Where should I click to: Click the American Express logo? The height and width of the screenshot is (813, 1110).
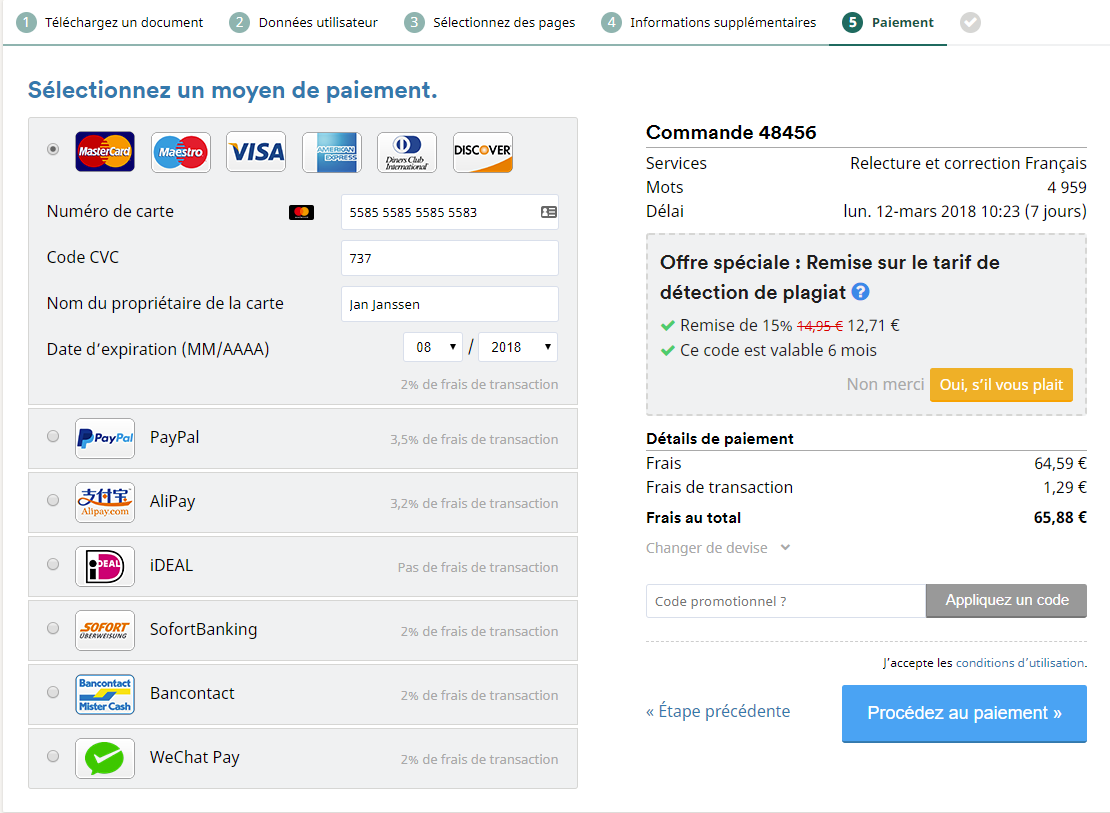coord(332,152)
